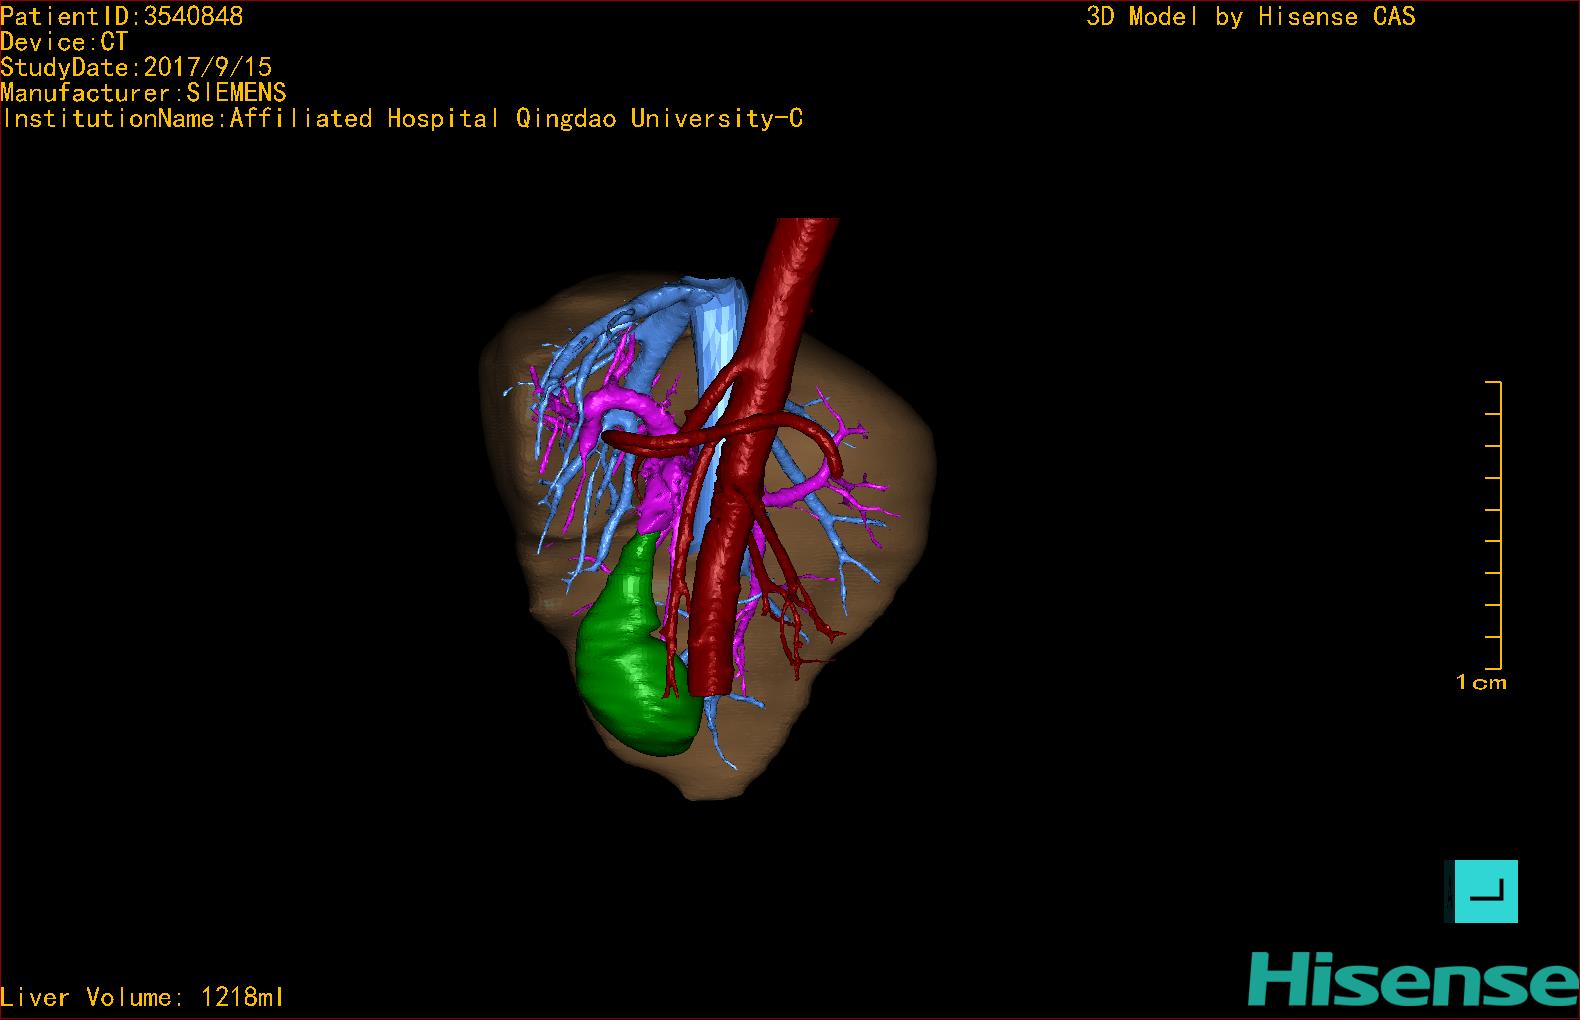Click the vertical scale ruler

pos(1494,525)
